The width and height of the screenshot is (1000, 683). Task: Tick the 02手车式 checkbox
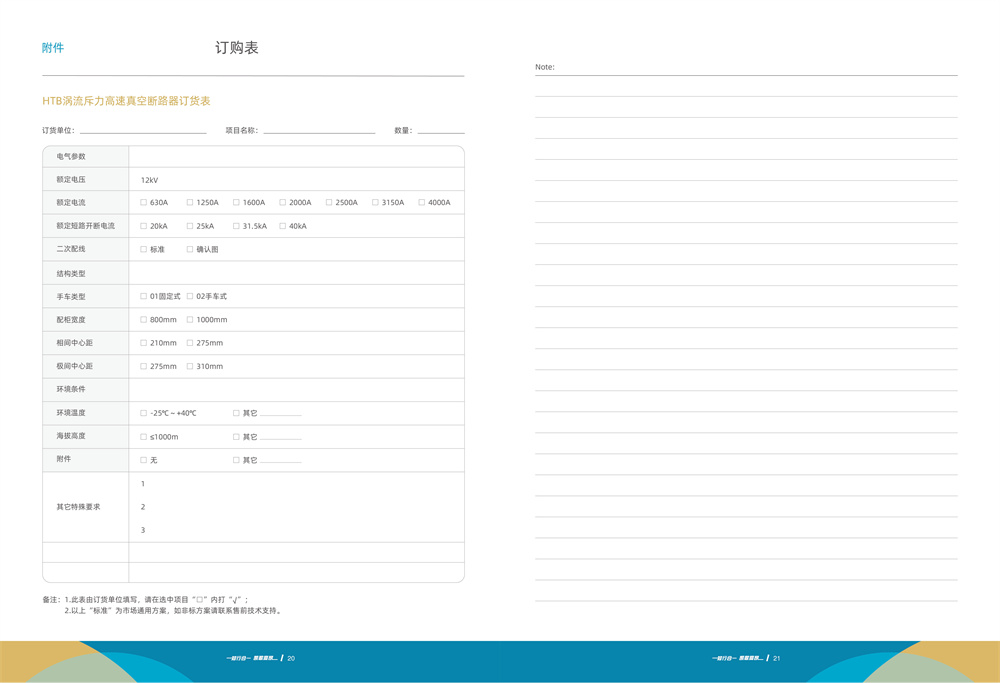190,296
